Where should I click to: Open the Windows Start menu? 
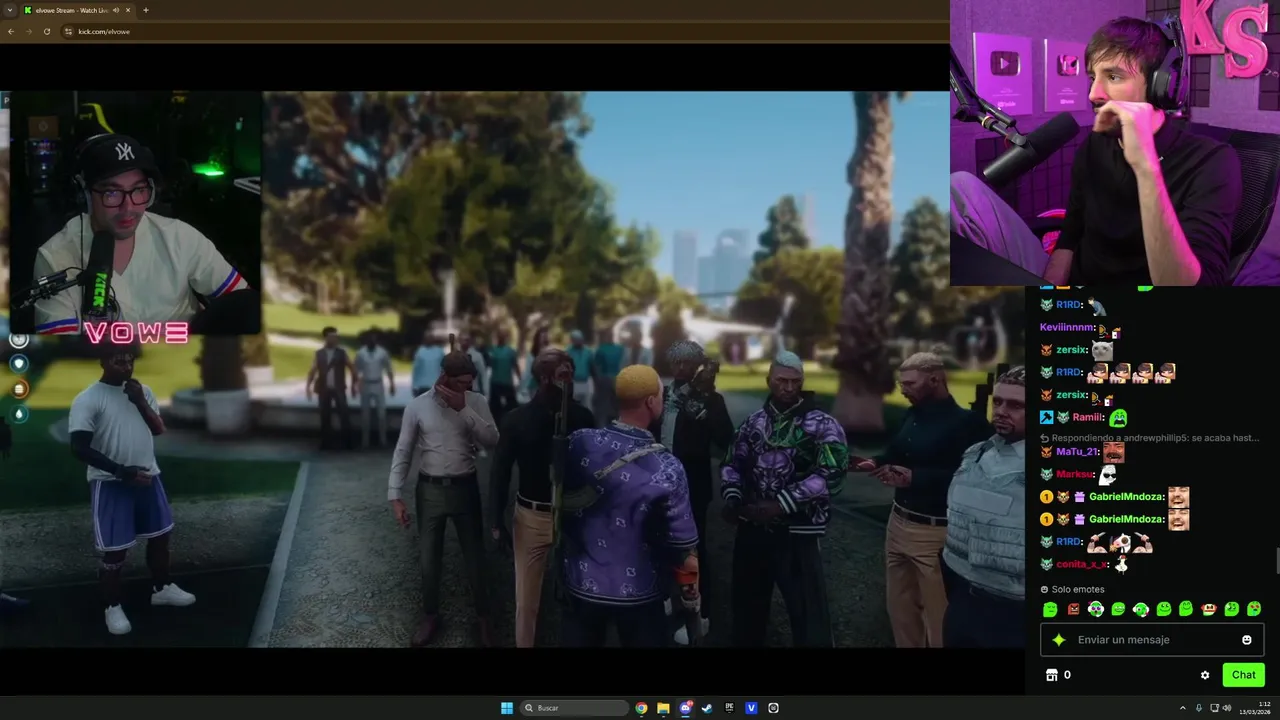[x=507, y=708]
